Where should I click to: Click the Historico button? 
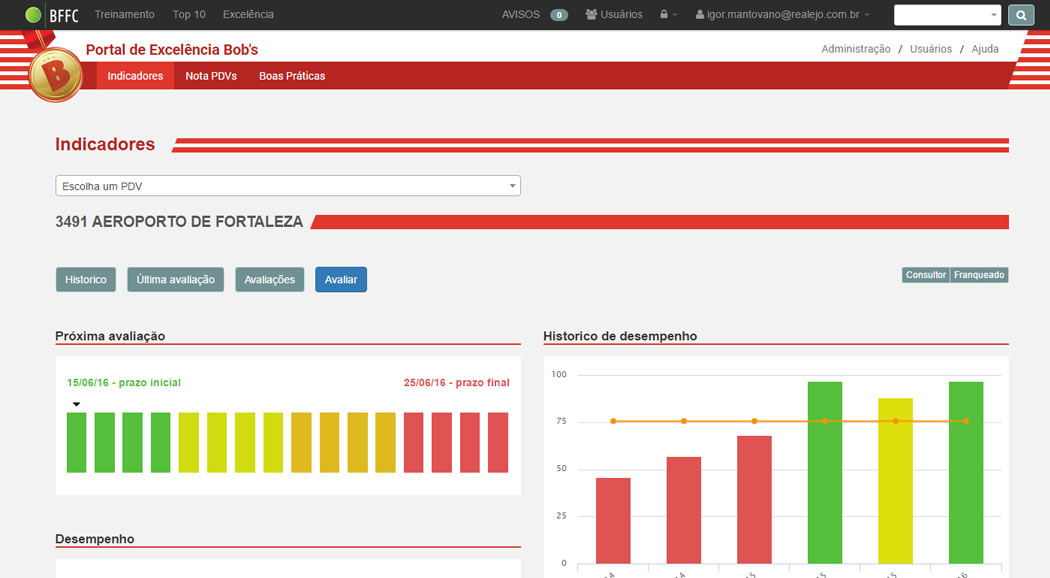pyautogui.click(x=86, y=279)
